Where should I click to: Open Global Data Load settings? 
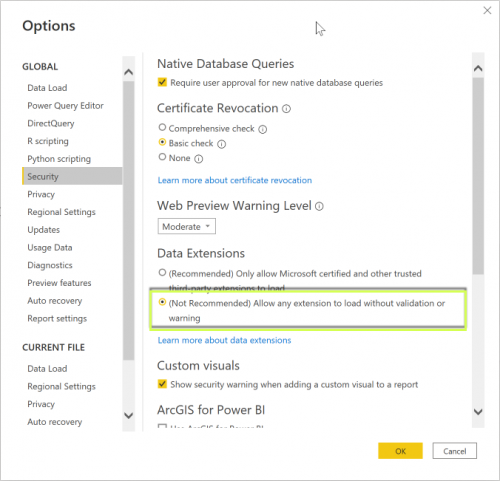coord(47,88)
